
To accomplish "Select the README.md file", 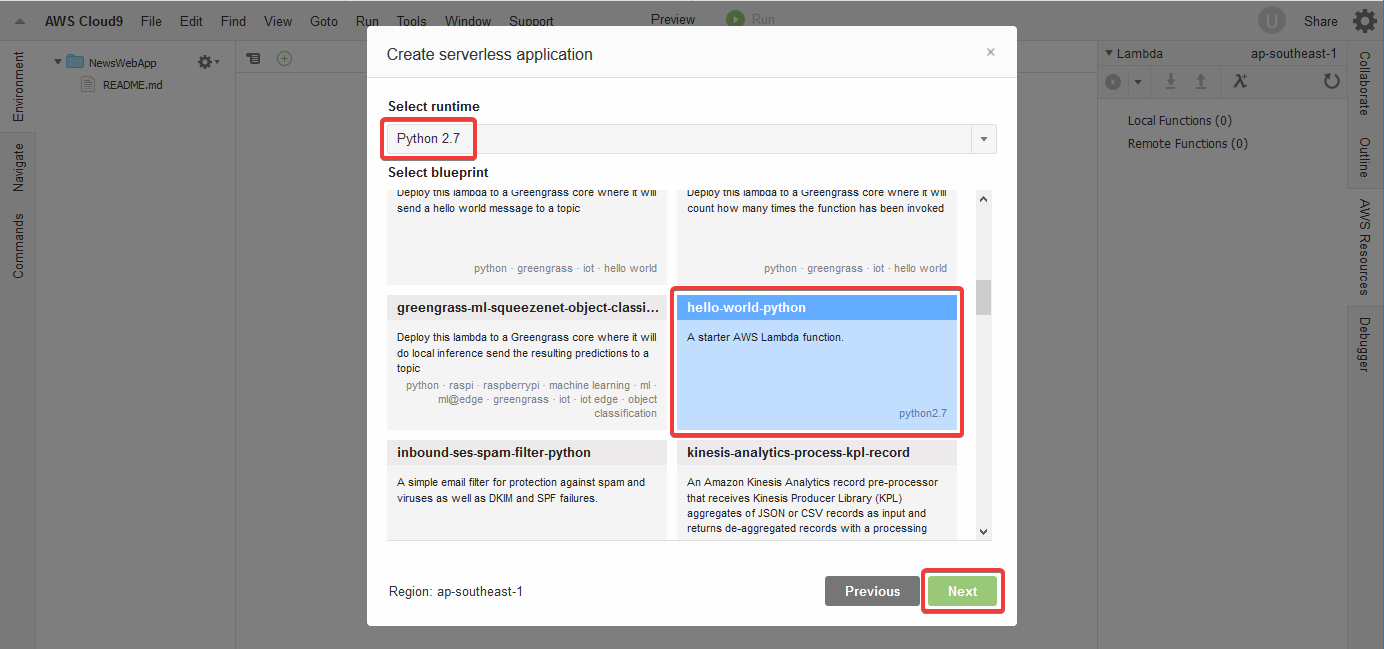I will coord(132,85).
